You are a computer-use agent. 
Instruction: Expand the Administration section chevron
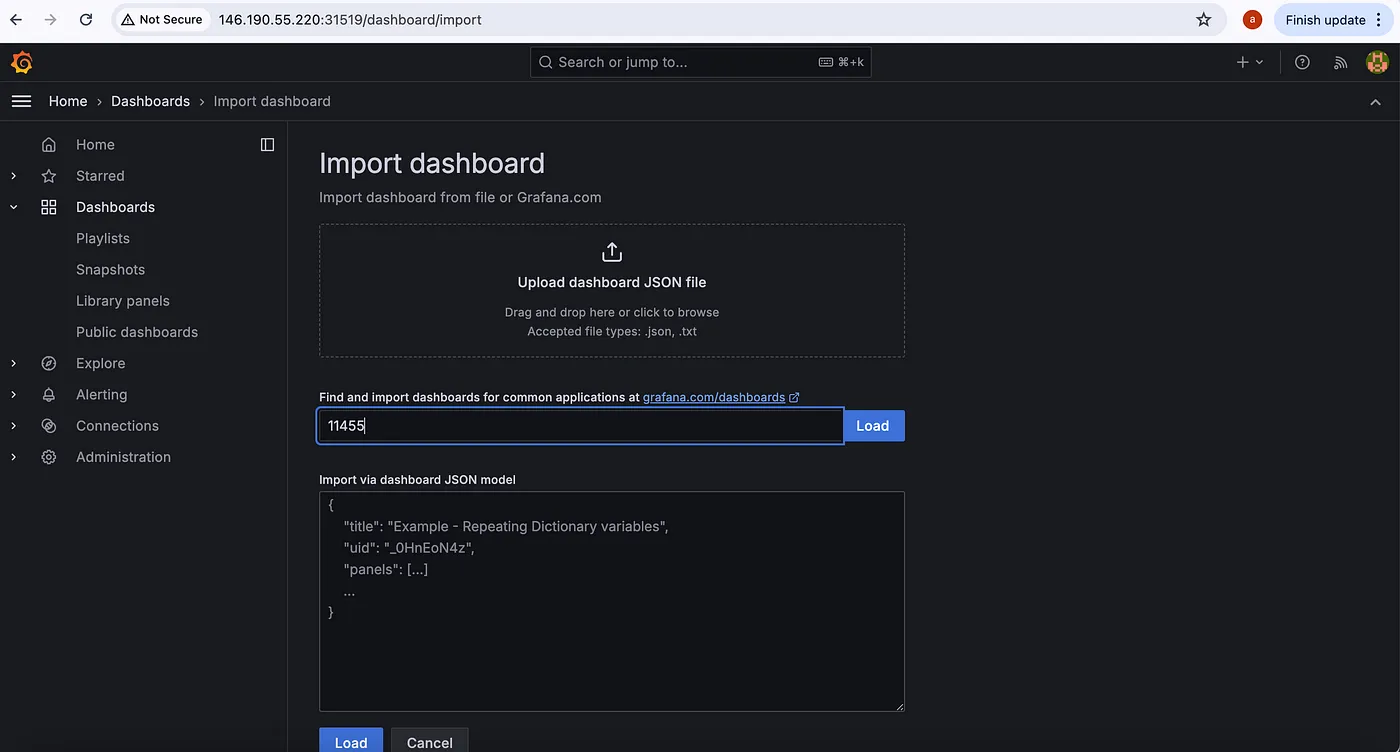14,457
